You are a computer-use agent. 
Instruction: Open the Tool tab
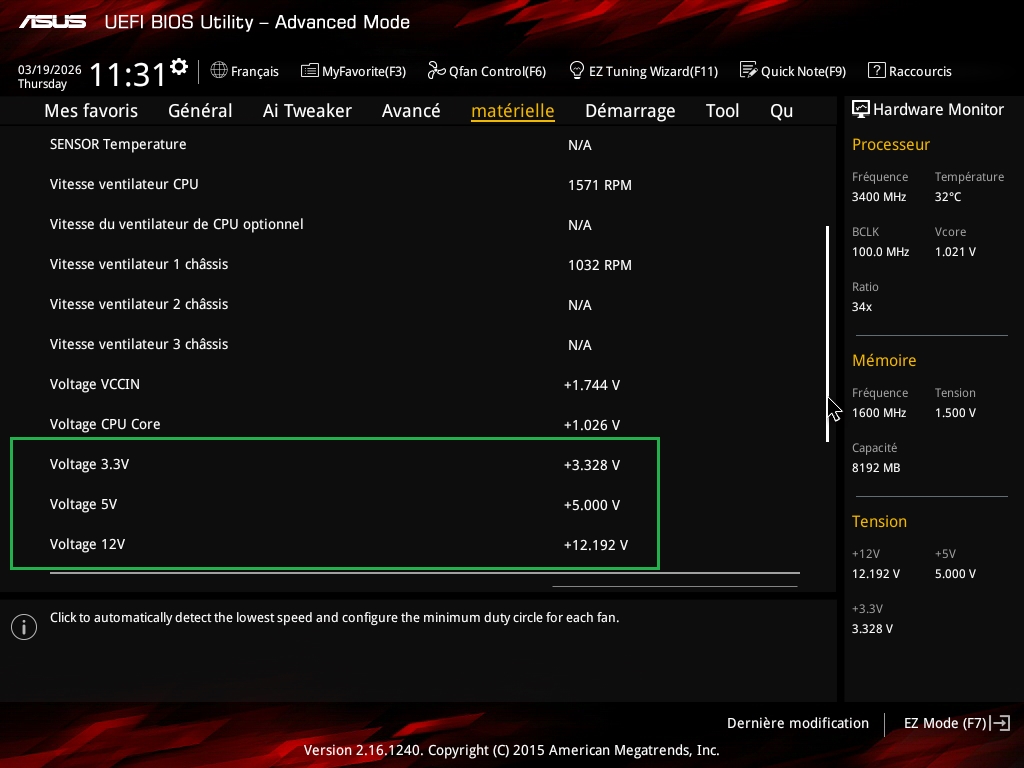pos(722,111)
